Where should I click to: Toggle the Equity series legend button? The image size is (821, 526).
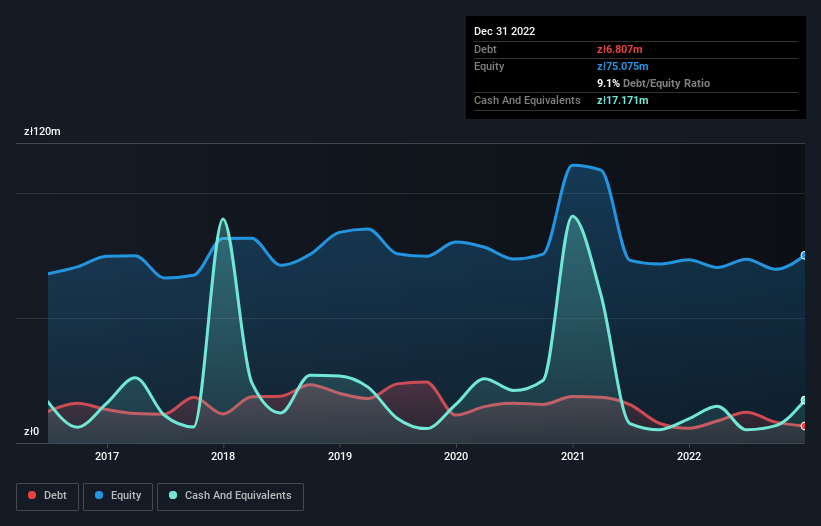pyautogui.click(x=118, y=496)
